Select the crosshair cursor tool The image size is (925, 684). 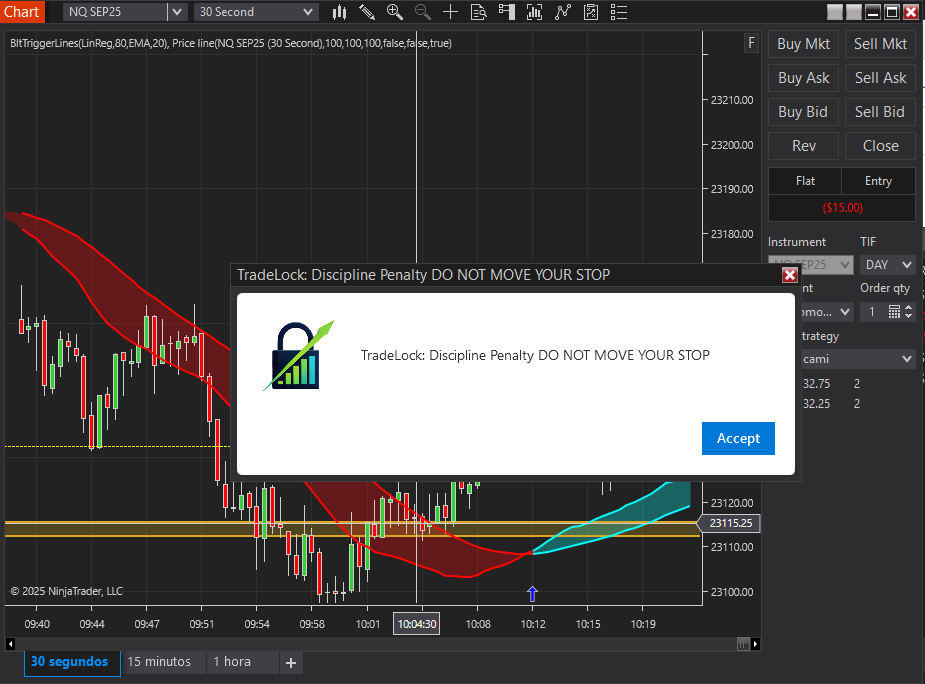(x=450, y=12)
